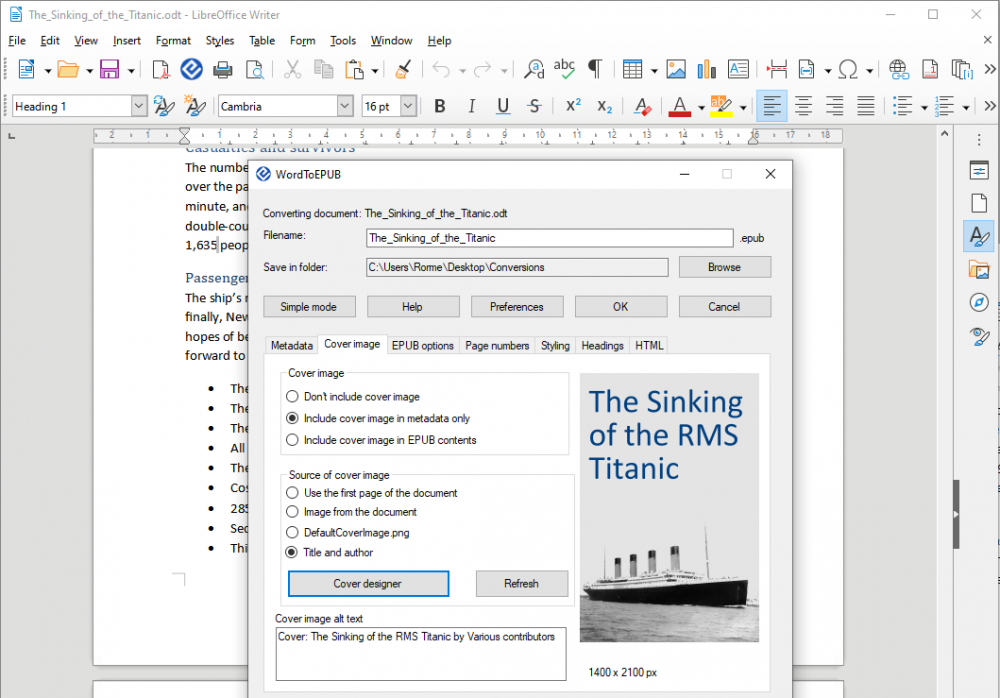Click the Browse button

[x=724, y=267]
